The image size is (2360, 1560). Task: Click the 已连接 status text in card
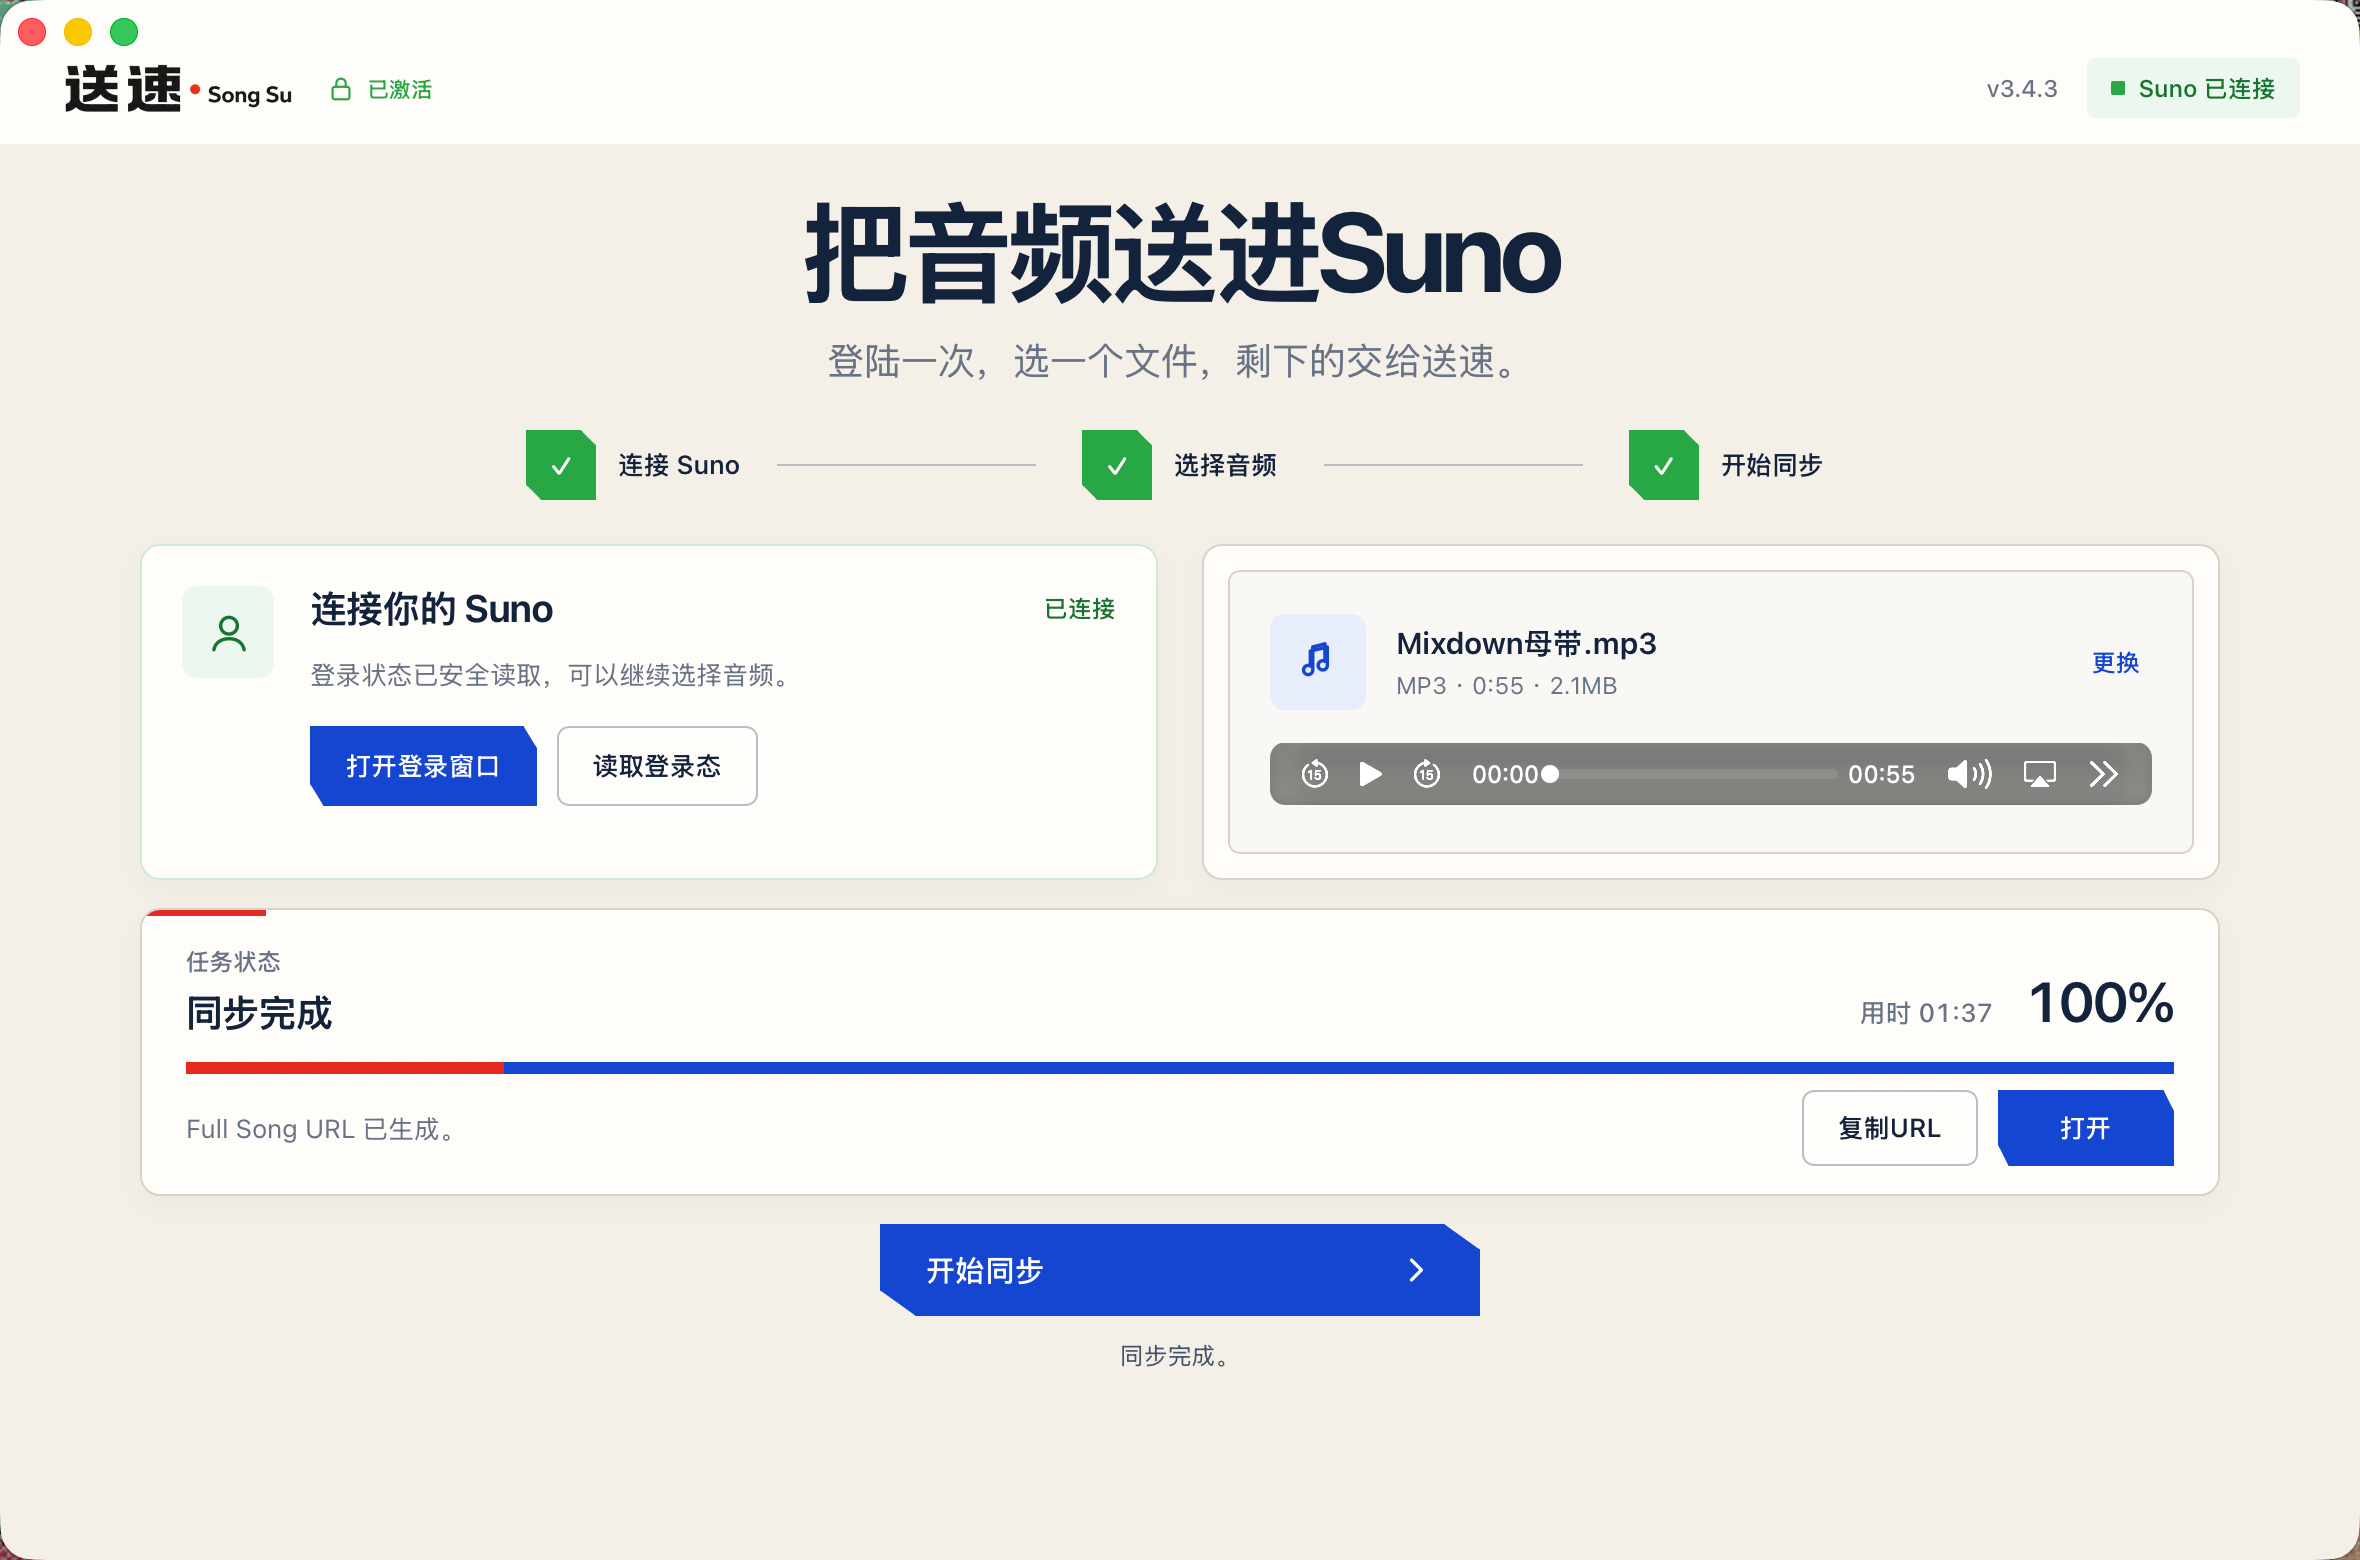(x=1079, y=609)
